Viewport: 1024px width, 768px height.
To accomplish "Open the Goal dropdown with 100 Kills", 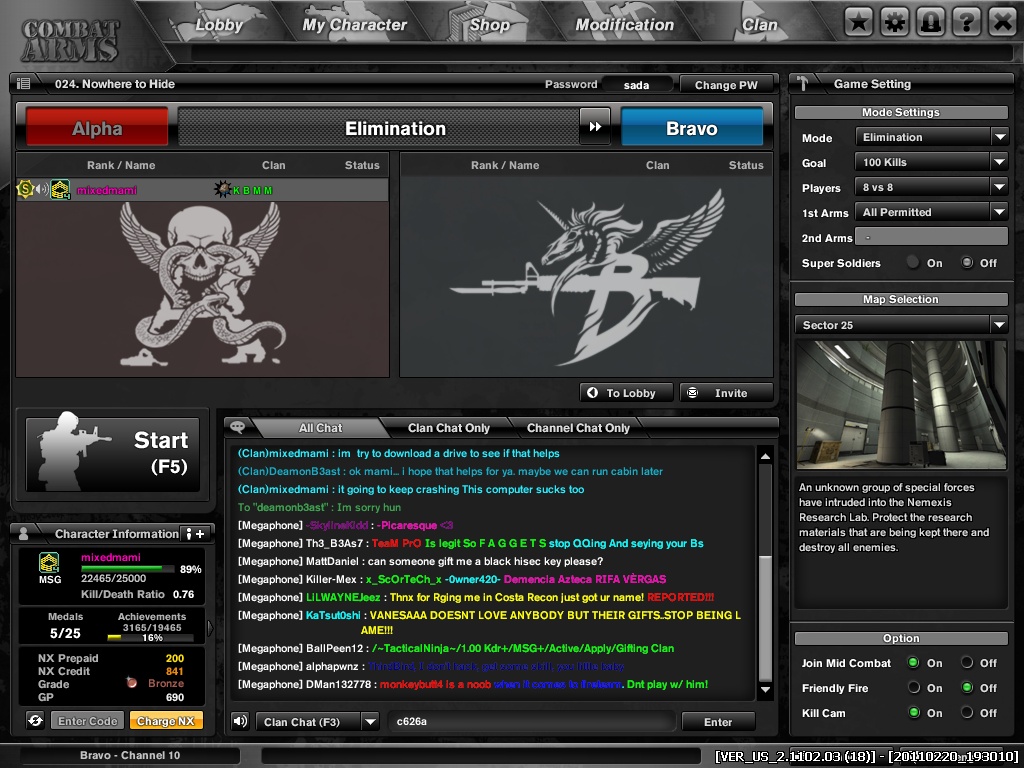I will click(x=932, y=162).
